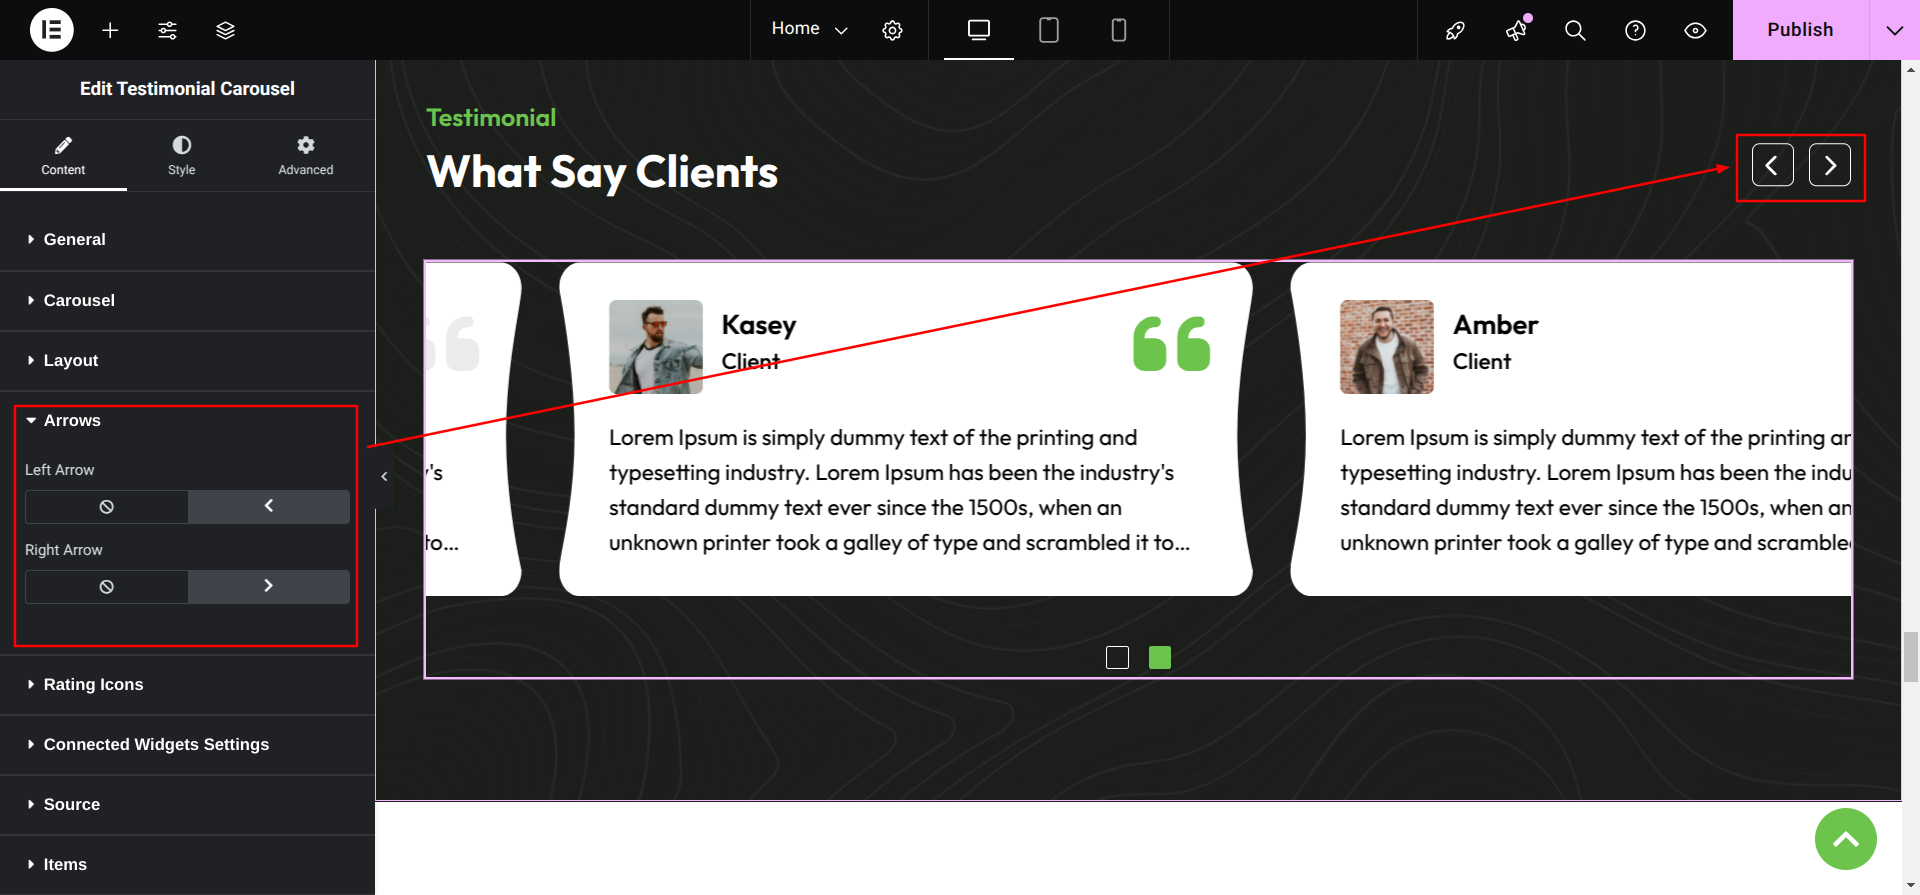Choose Left Arrow chevron icon option
Image resolution: width=1920 pixels, height=895 pixels.
[x=269, y=507]
